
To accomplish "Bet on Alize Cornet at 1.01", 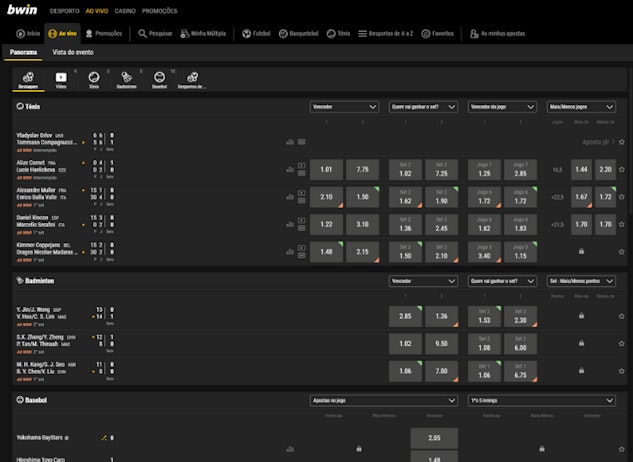I will point(326,170).
